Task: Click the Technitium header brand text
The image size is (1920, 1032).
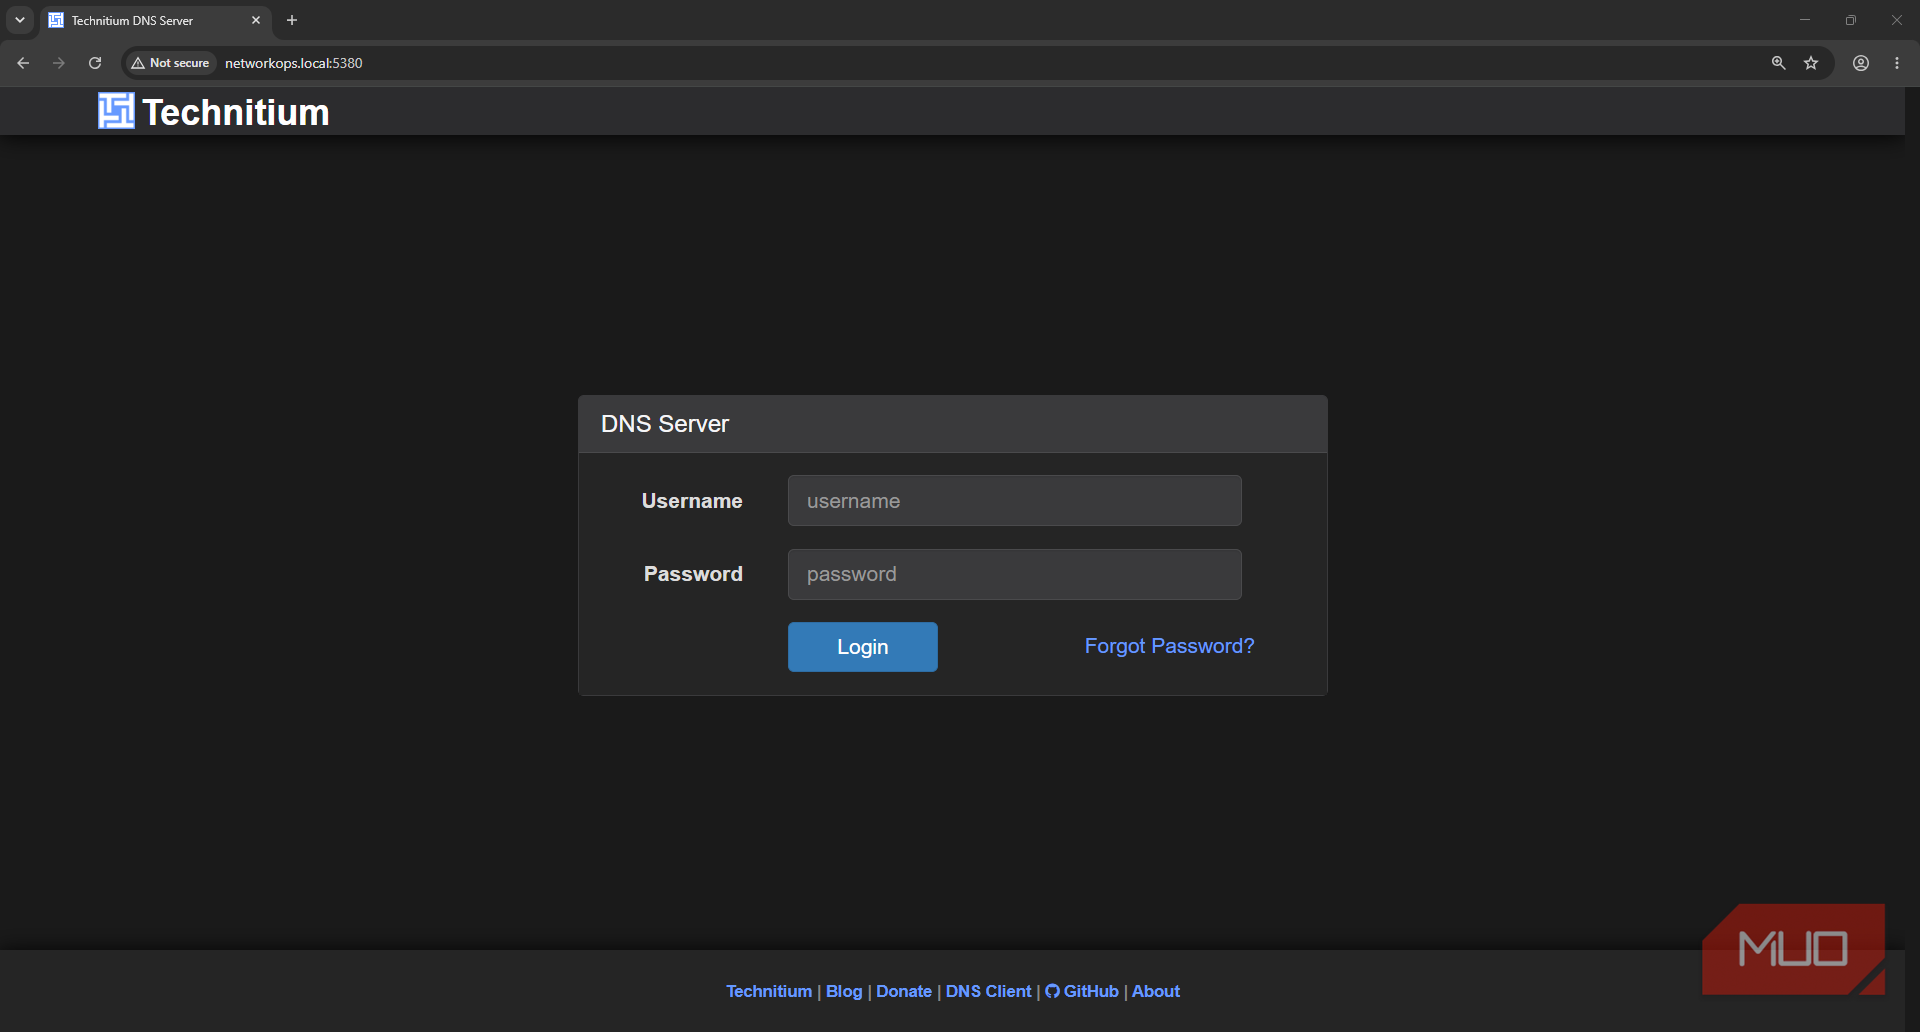Action: pyautogui.click(x=236, y=112)
